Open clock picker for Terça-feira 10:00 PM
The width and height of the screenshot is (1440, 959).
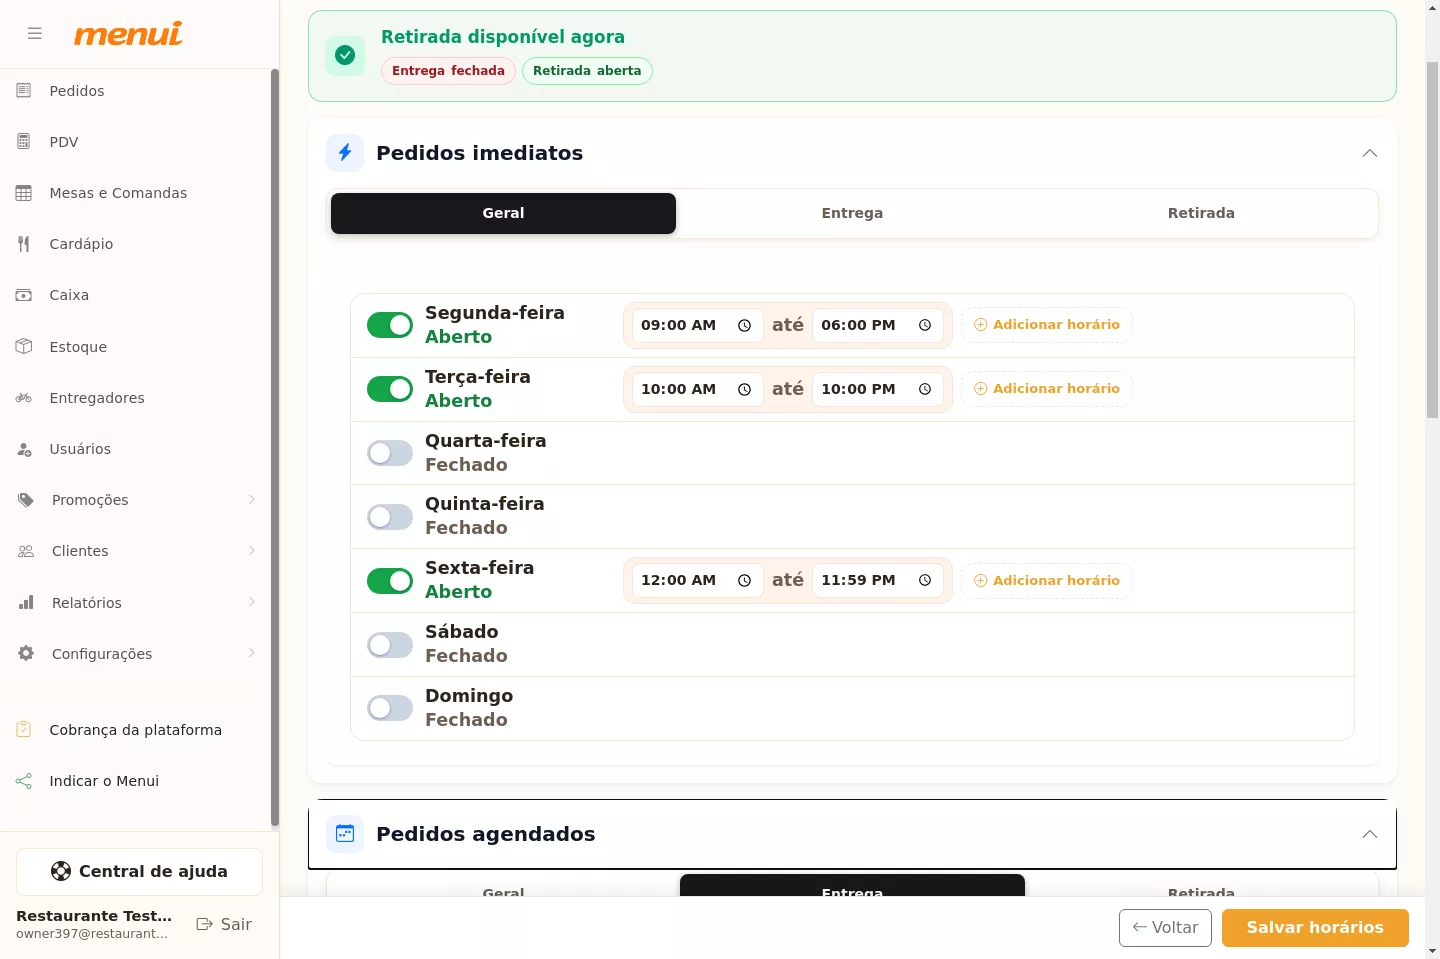(925, 389)
